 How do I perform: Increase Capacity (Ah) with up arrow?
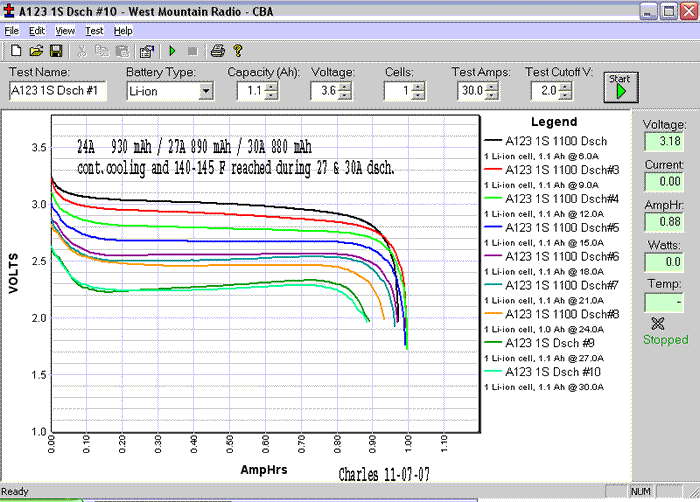tap(270, 87)
